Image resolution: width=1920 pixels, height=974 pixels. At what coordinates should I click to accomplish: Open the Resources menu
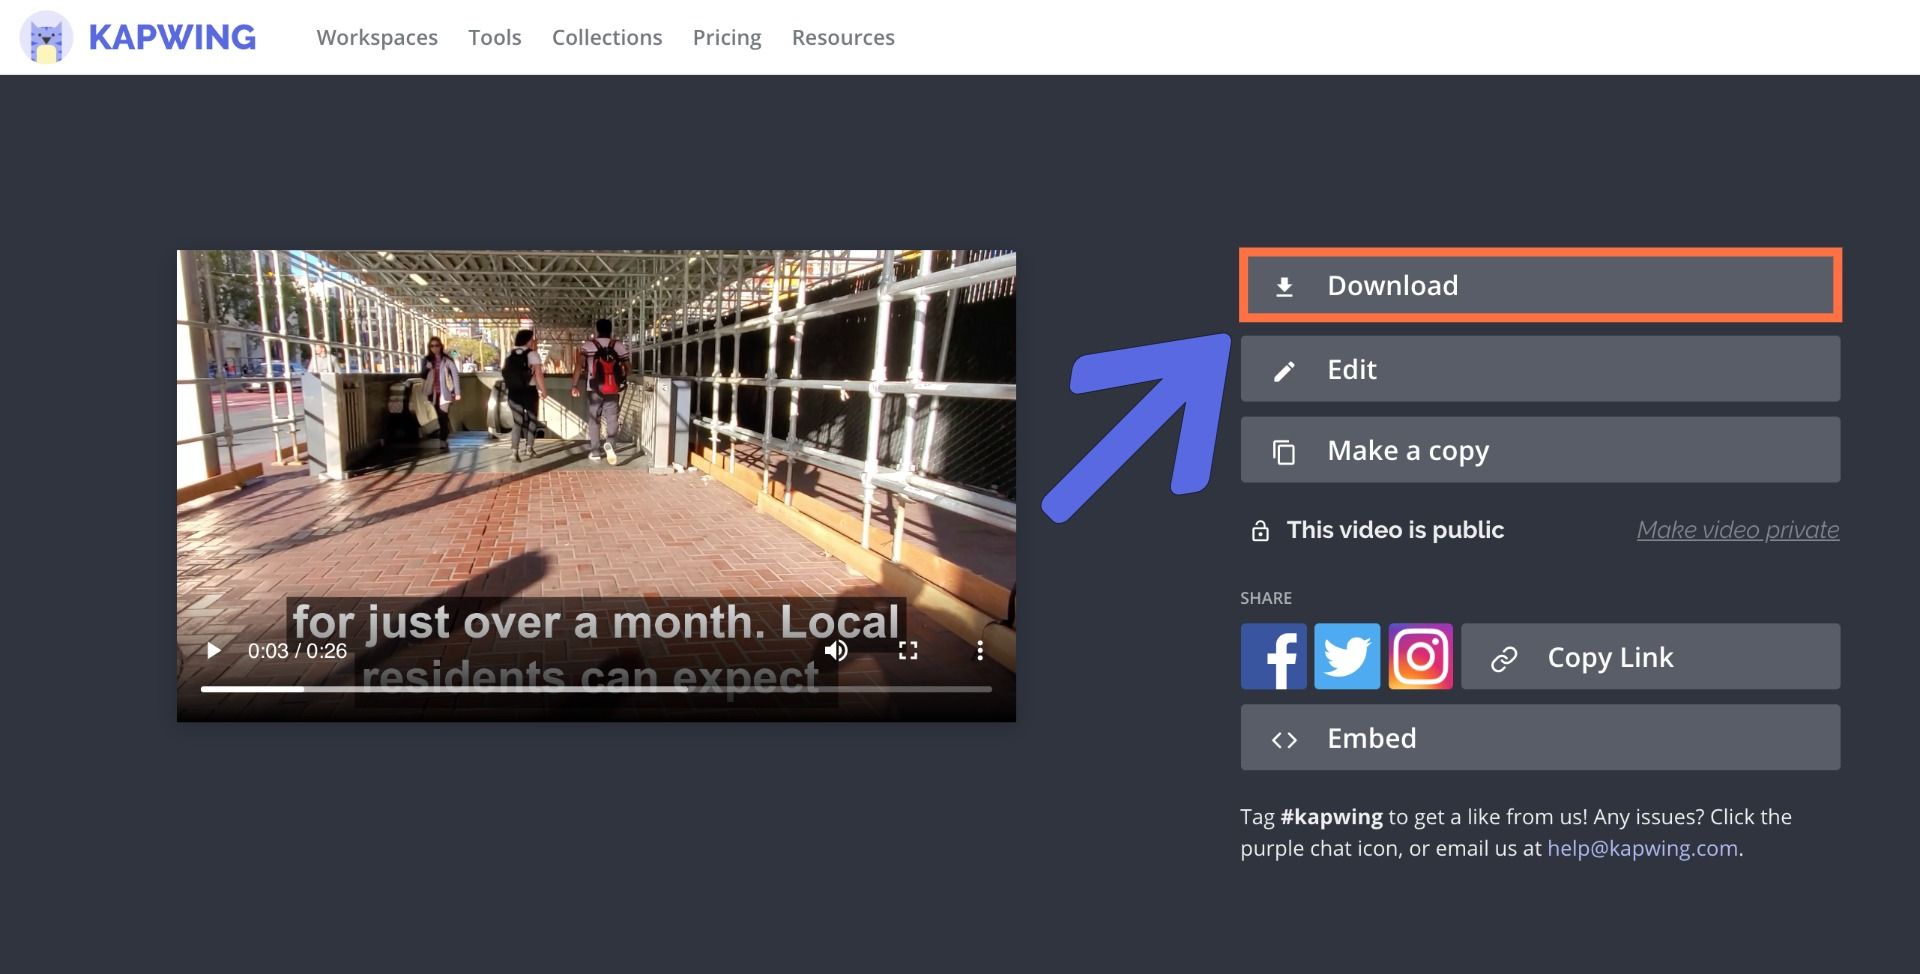tap(843, 37)
